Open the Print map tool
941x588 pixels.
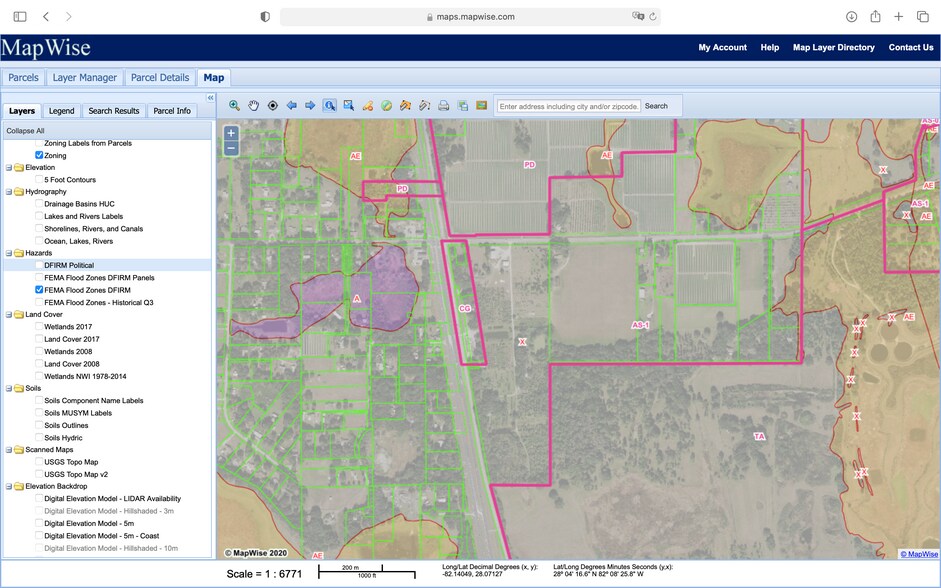pyautogui.click(x=442, y=104)
